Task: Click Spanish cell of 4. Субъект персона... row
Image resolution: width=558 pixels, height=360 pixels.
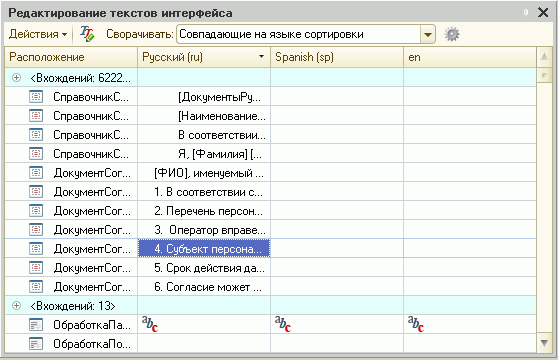Action: click(337, 249)
